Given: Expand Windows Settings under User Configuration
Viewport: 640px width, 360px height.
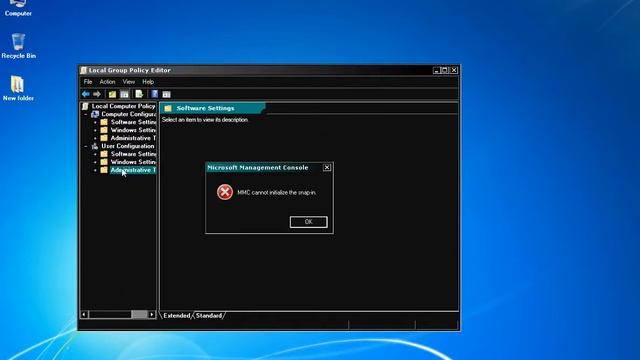Looking at the screenshot, I should 96,162.
